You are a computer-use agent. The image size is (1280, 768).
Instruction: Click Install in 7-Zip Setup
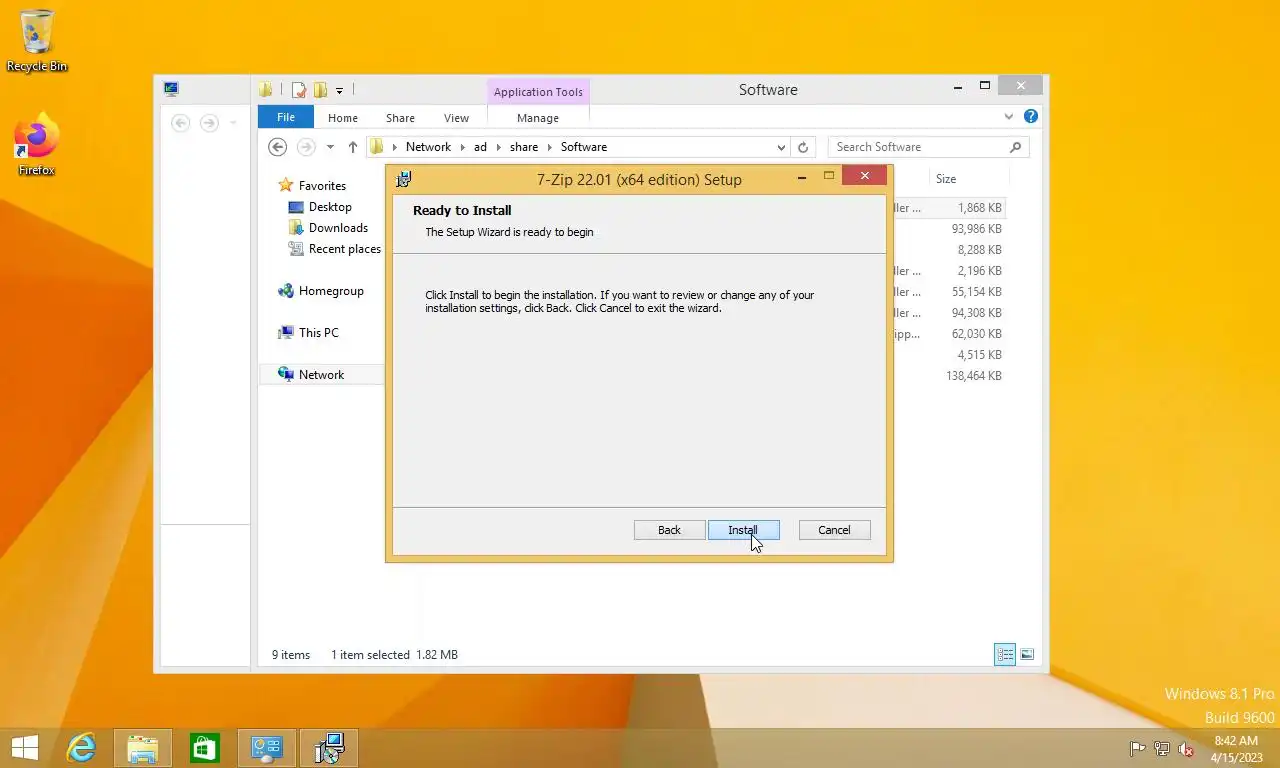(x=743, y=530)
